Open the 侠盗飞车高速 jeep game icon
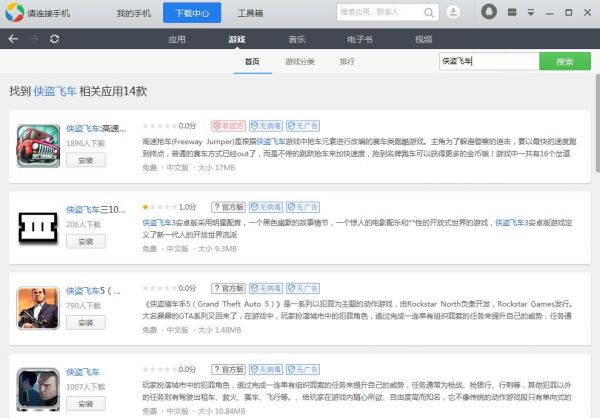The image size is (600, 418). click(38, 146)
